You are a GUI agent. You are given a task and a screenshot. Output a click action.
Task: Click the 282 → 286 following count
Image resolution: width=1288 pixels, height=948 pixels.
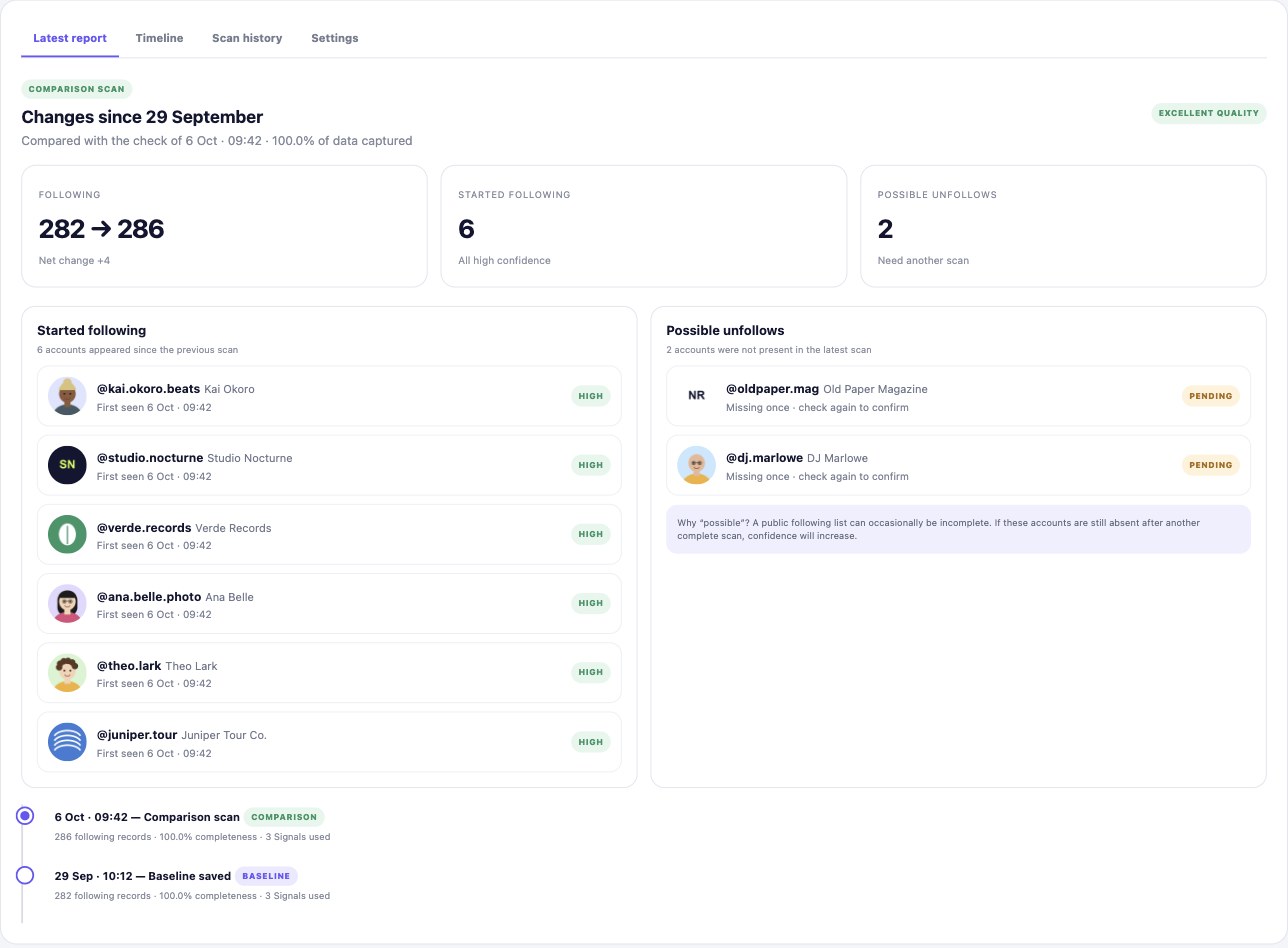(101, 229)
